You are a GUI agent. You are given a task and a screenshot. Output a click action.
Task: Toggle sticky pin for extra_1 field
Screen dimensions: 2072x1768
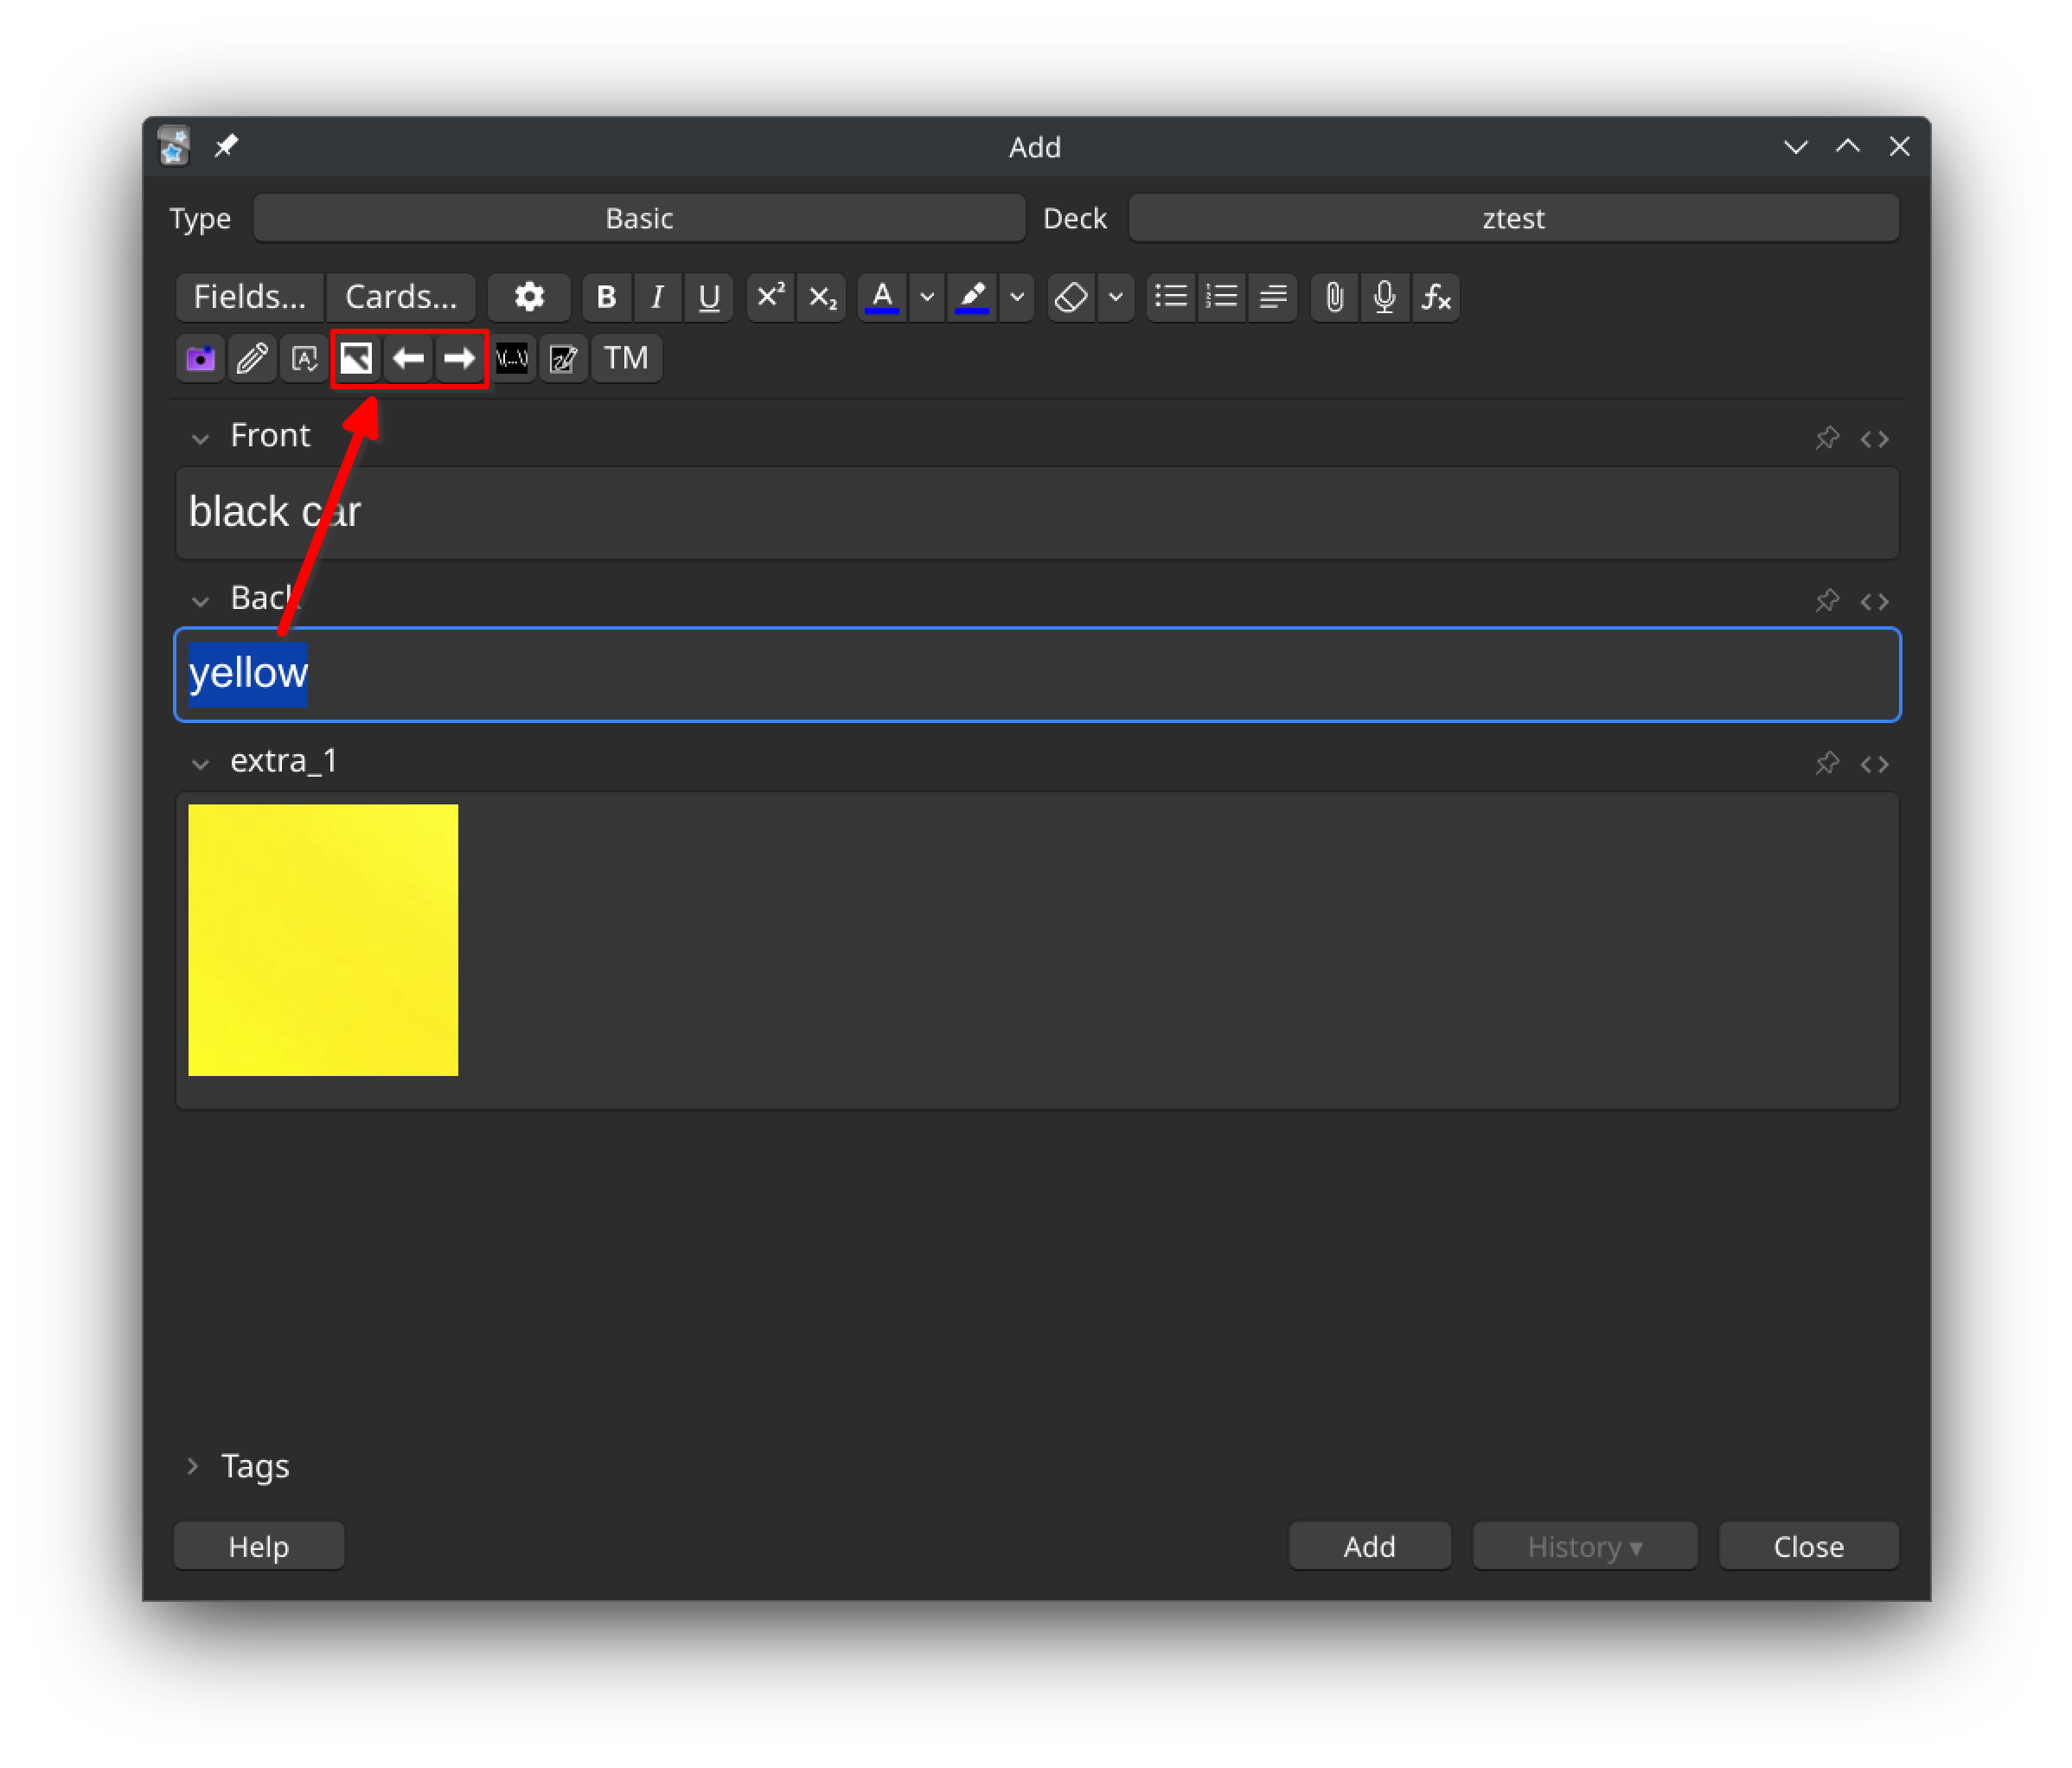[1827, 764]
